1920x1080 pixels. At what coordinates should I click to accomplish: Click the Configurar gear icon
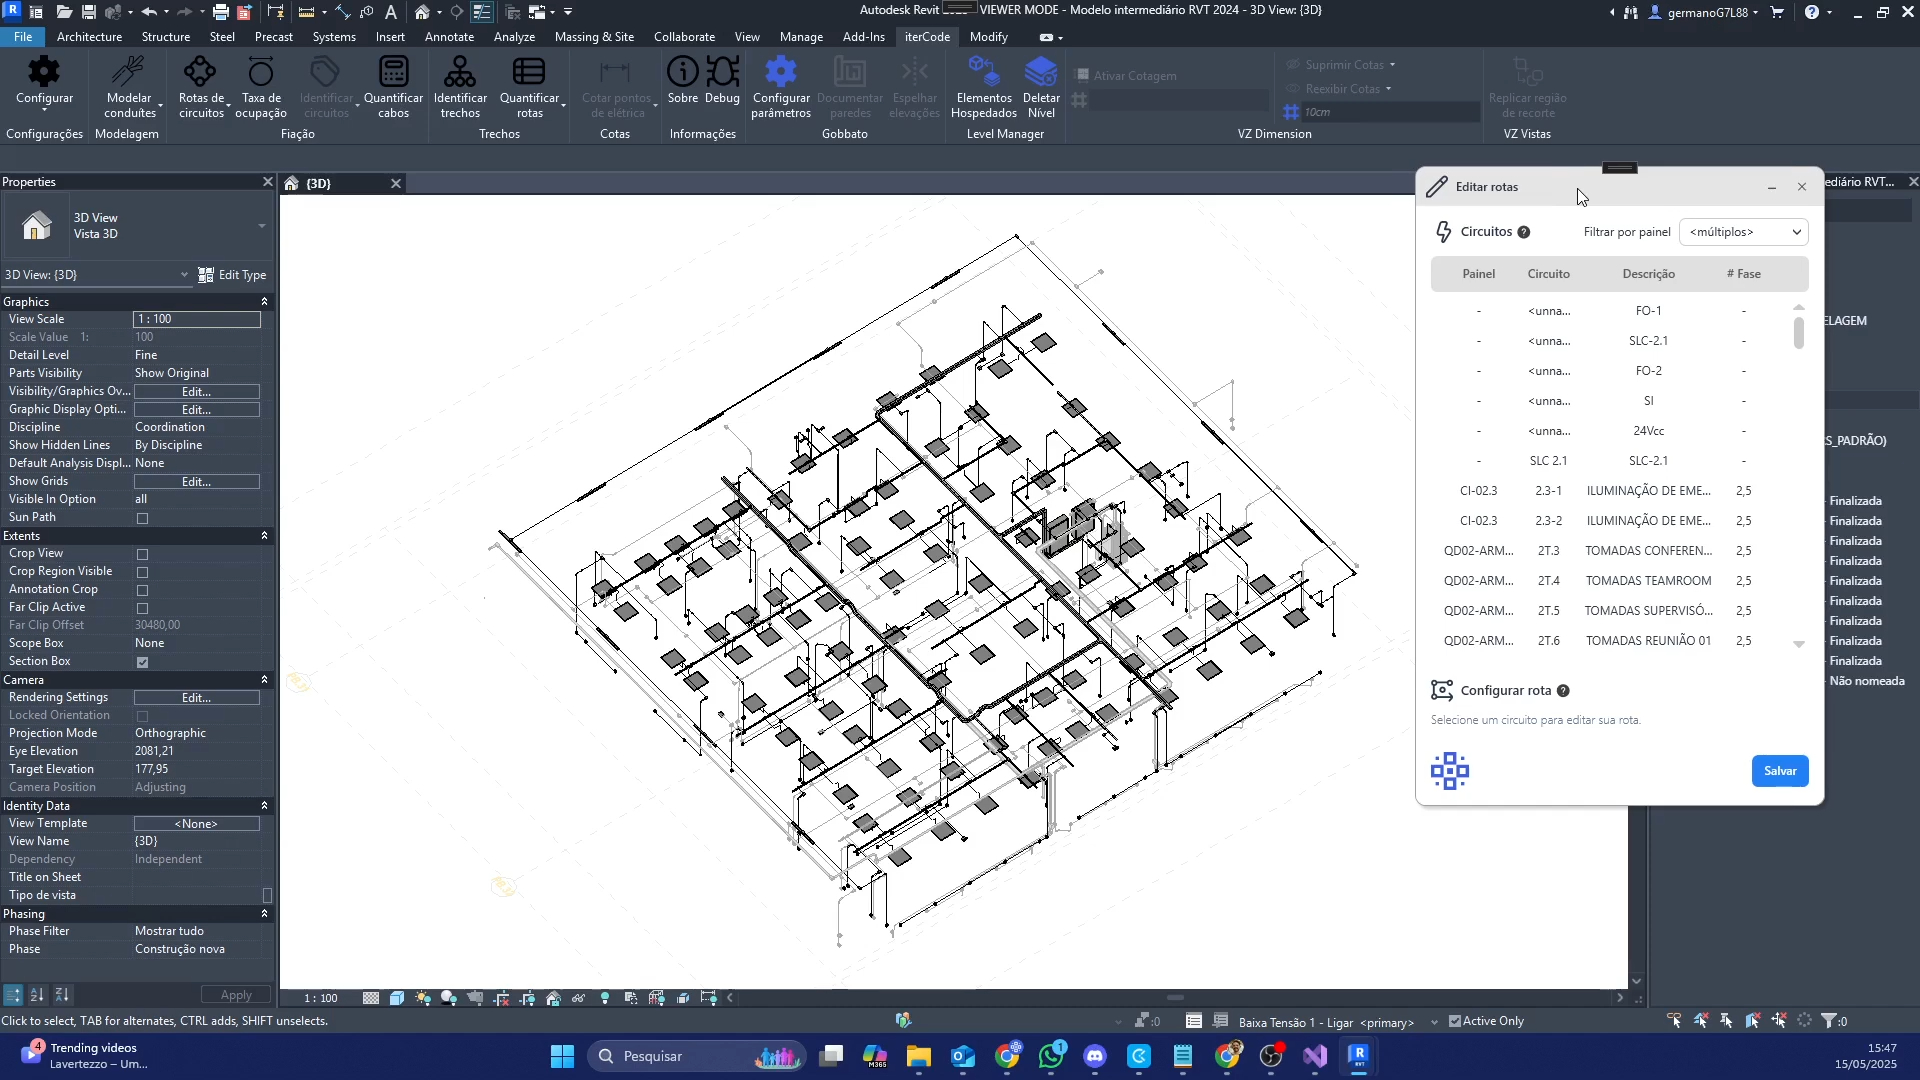click(x=44, y=73)
